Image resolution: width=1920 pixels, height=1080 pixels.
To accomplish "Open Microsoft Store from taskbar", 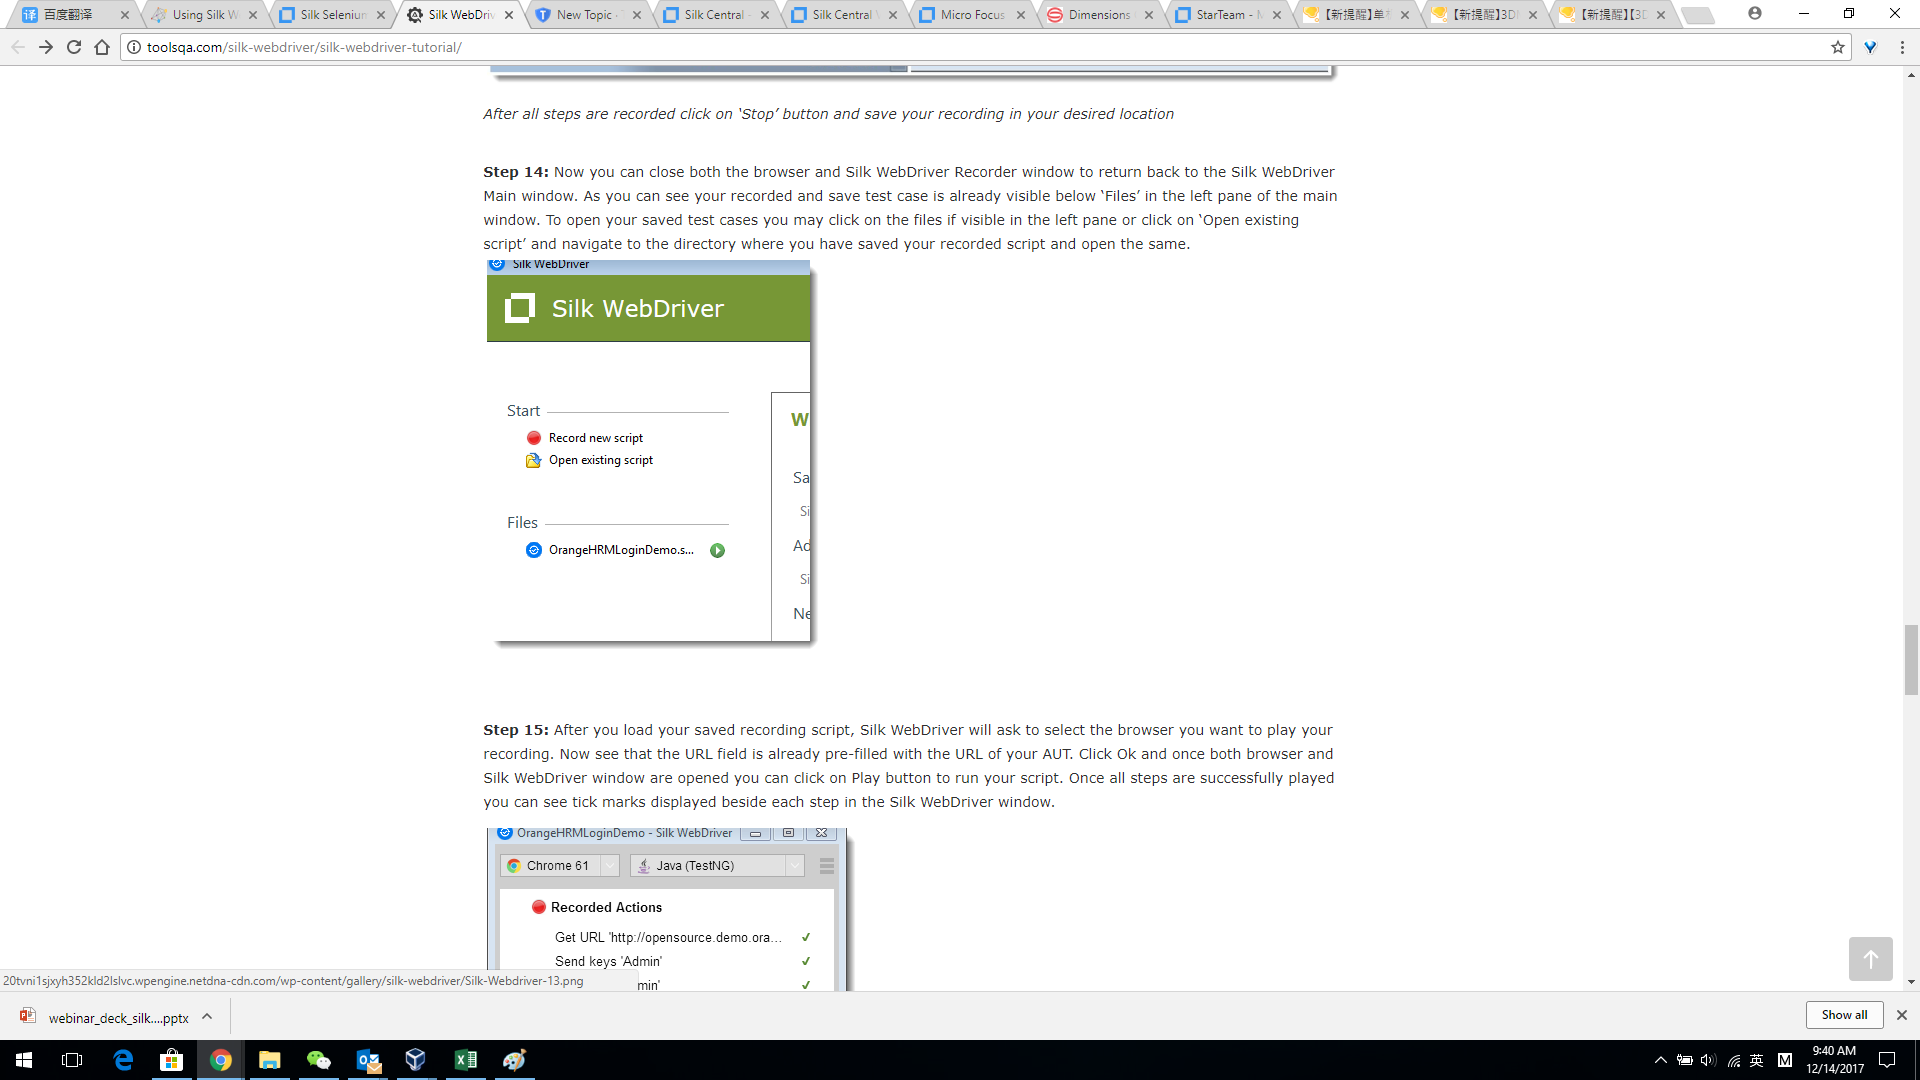I will [172, 1060].
